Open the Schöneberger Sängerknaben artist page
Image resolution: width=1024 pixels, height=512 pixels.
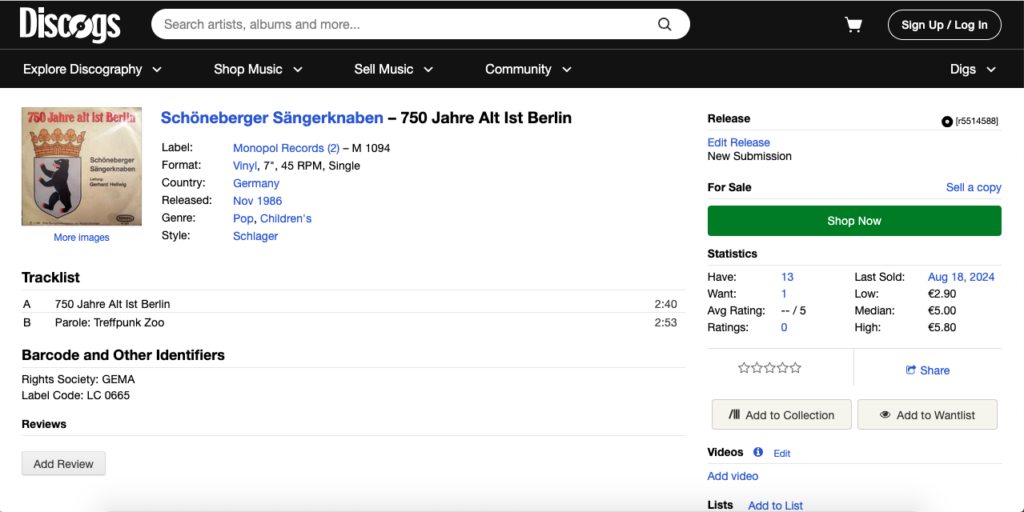(x=272, y=118)
